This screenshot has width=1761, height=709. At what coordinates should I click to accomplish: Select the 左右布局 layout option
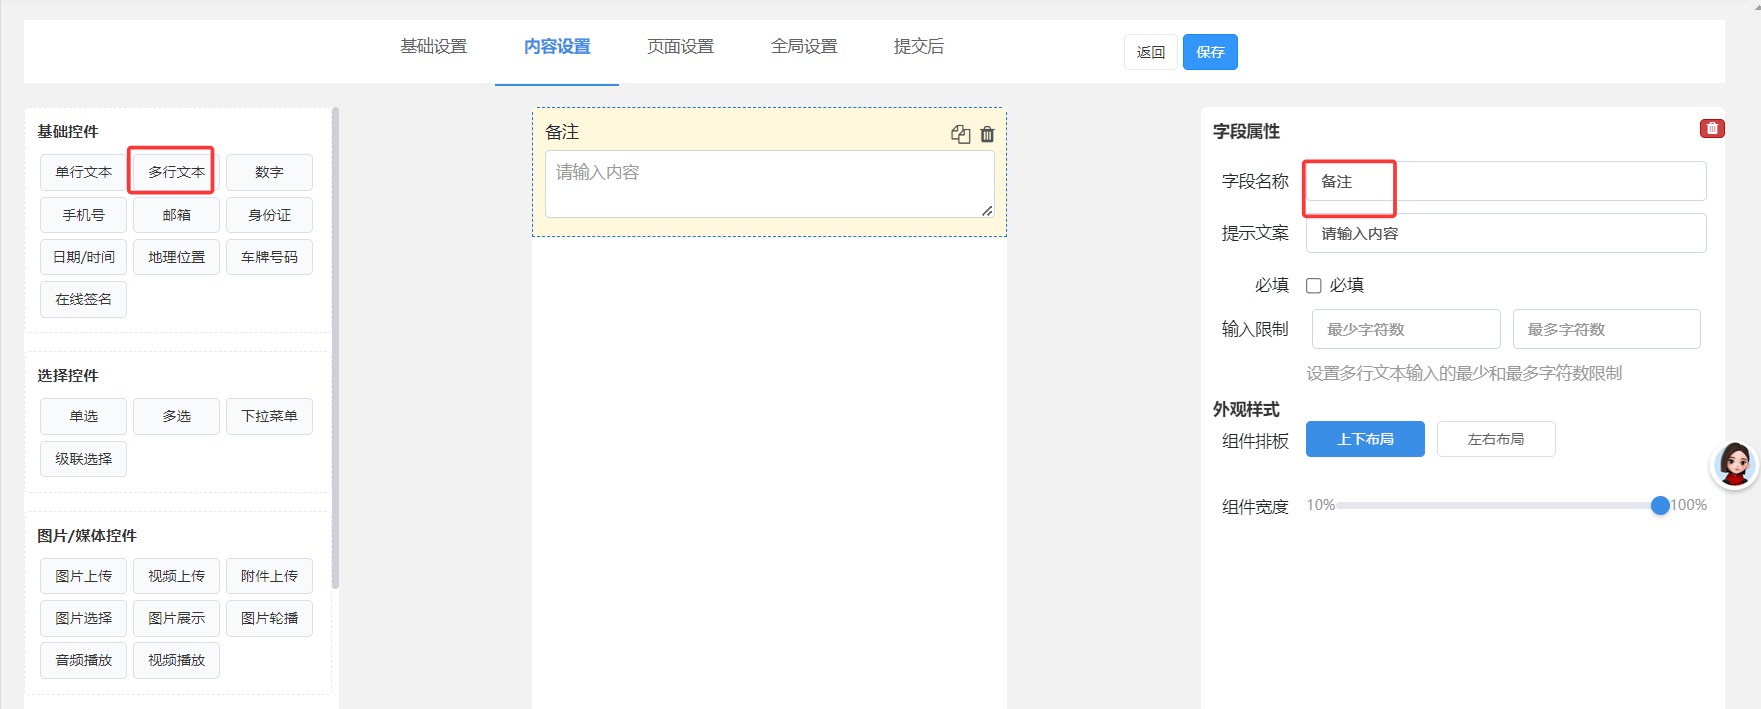1495,439
